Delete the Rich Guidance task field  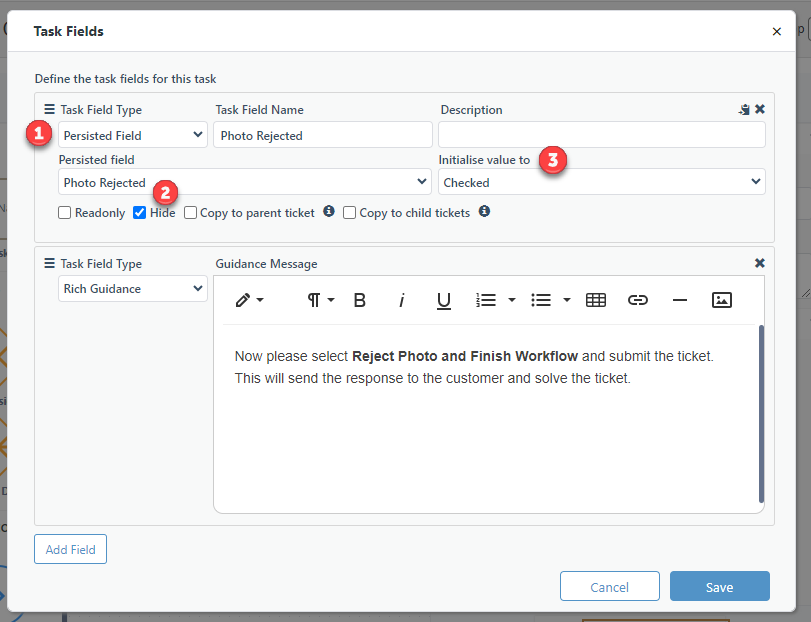pyautogui.click(x=760, y=263)
